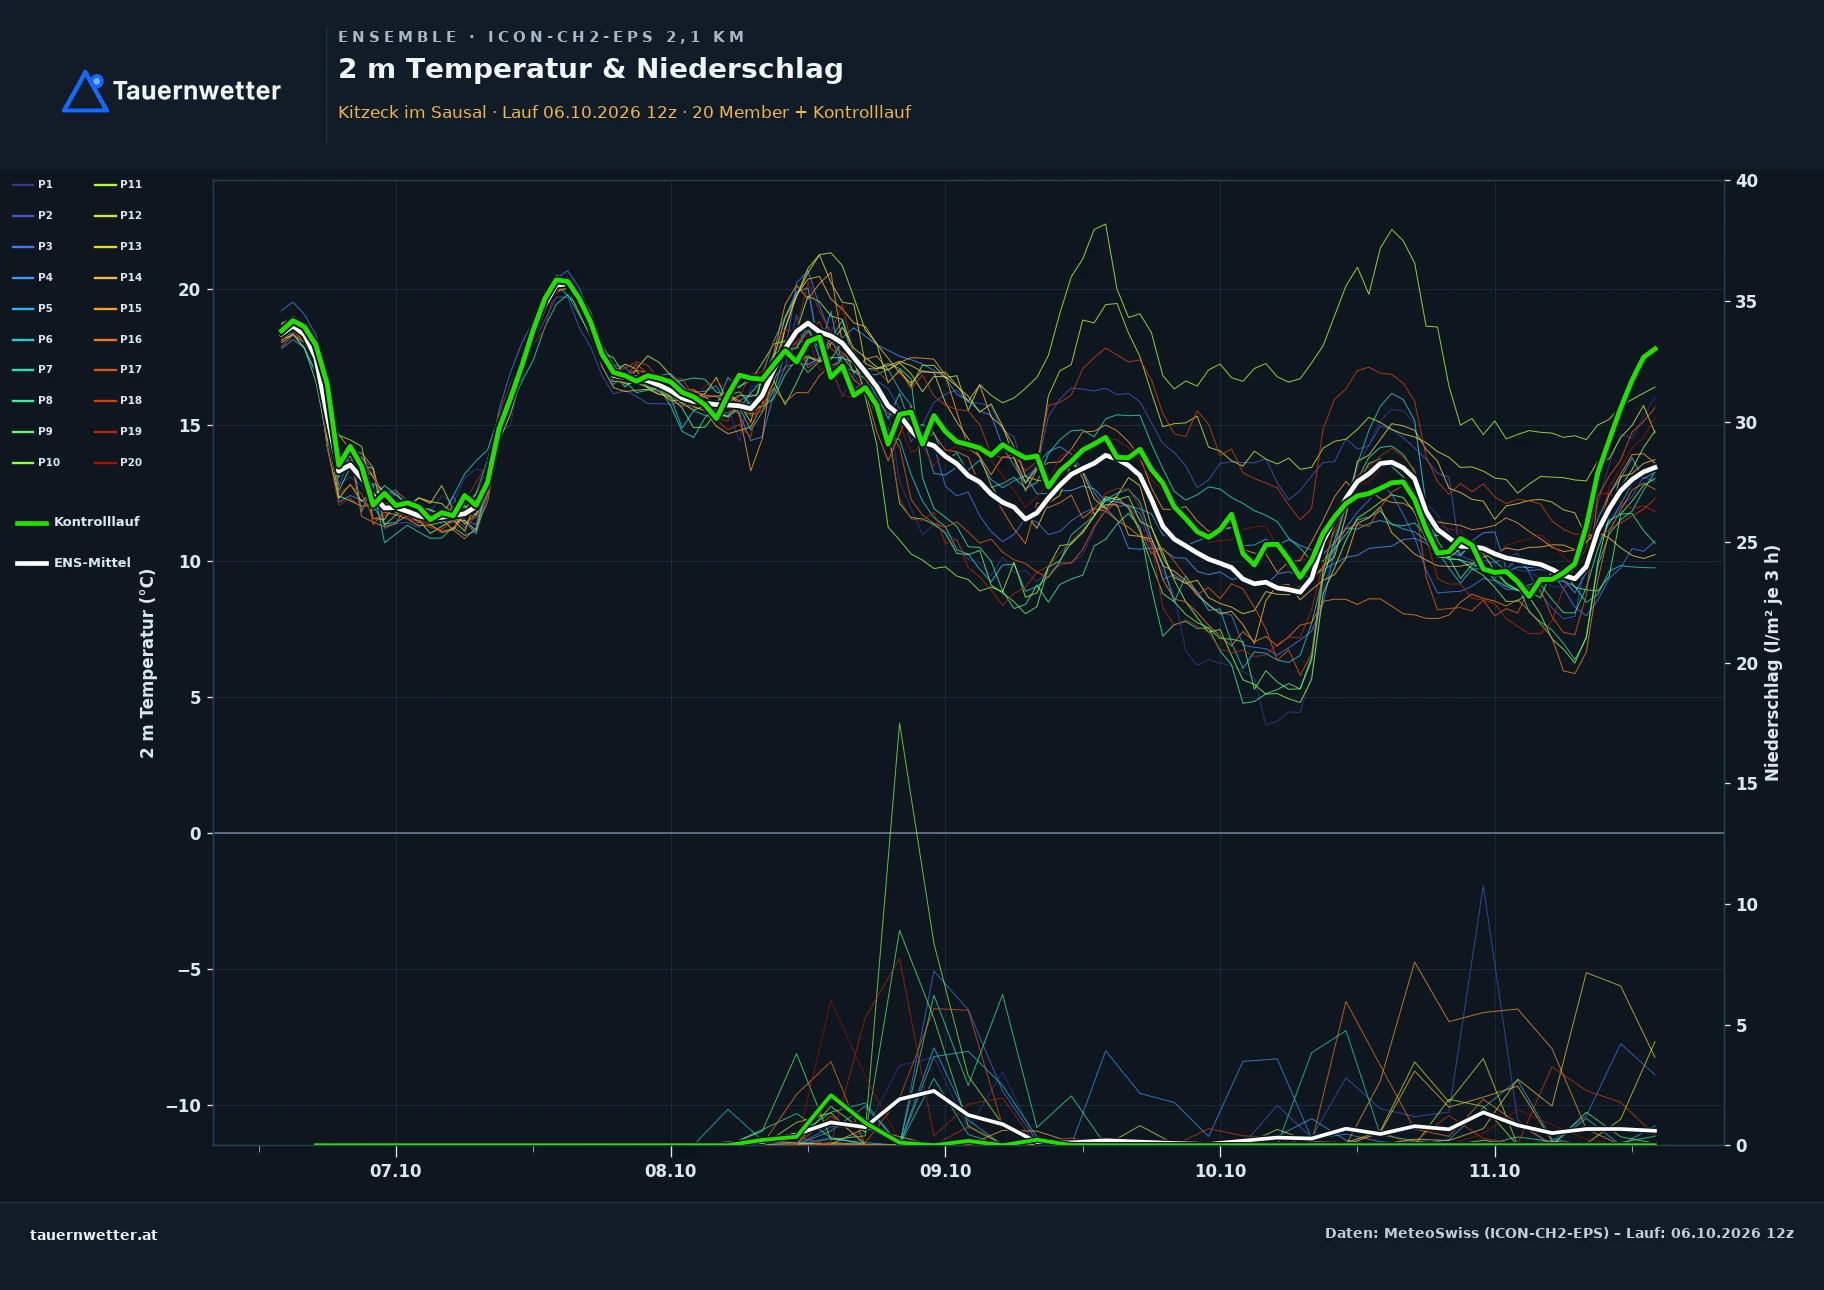Click the 2 m Temperatur axis label
1824x1290 pixels.
coord(147,663)
